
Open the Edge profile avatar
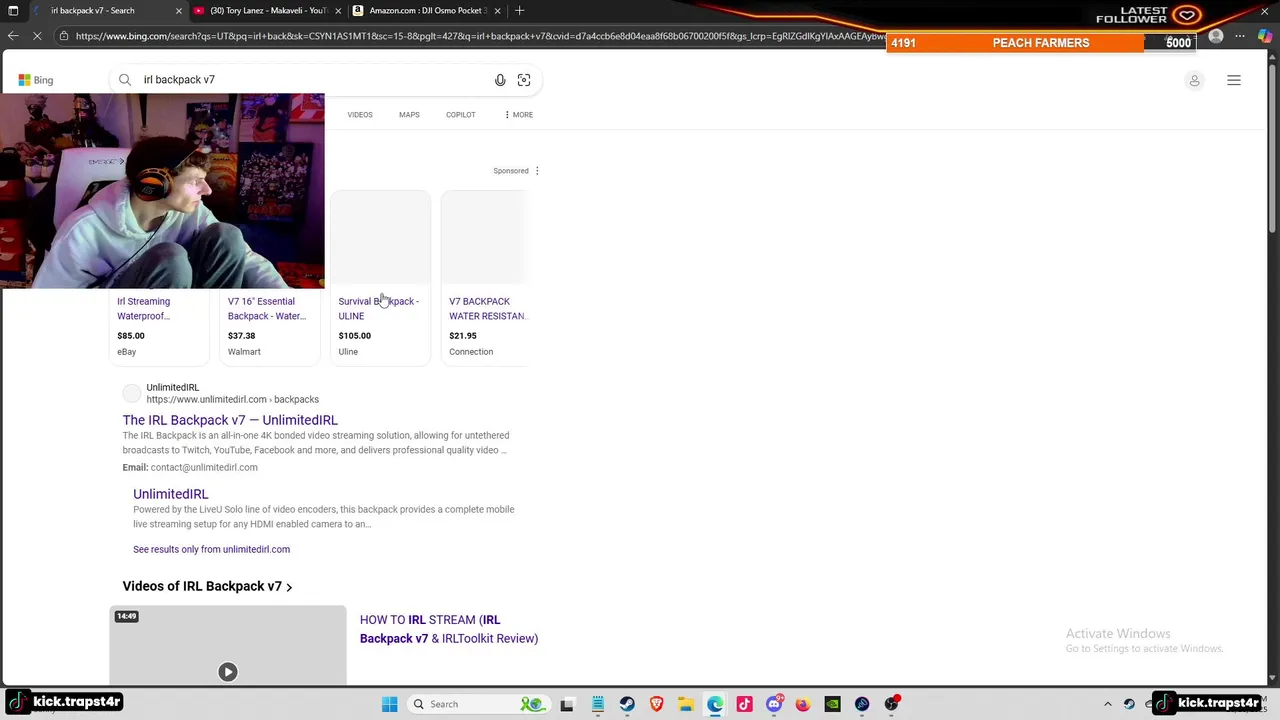(1216, 36)
